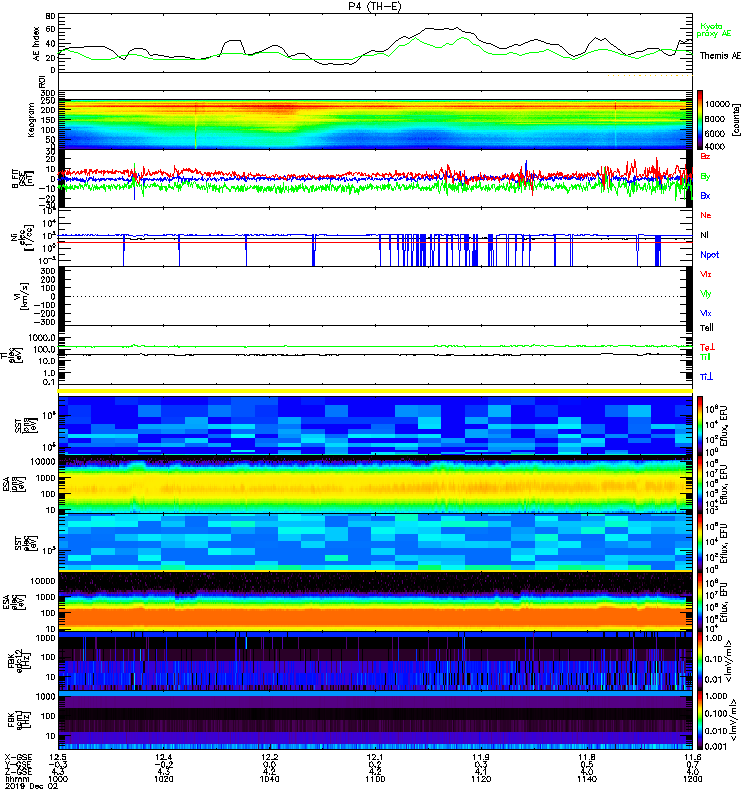Screen dimensions: 750x800
Task: Select the blue Ti perpendicular legend label
Action: click(706, 377)
